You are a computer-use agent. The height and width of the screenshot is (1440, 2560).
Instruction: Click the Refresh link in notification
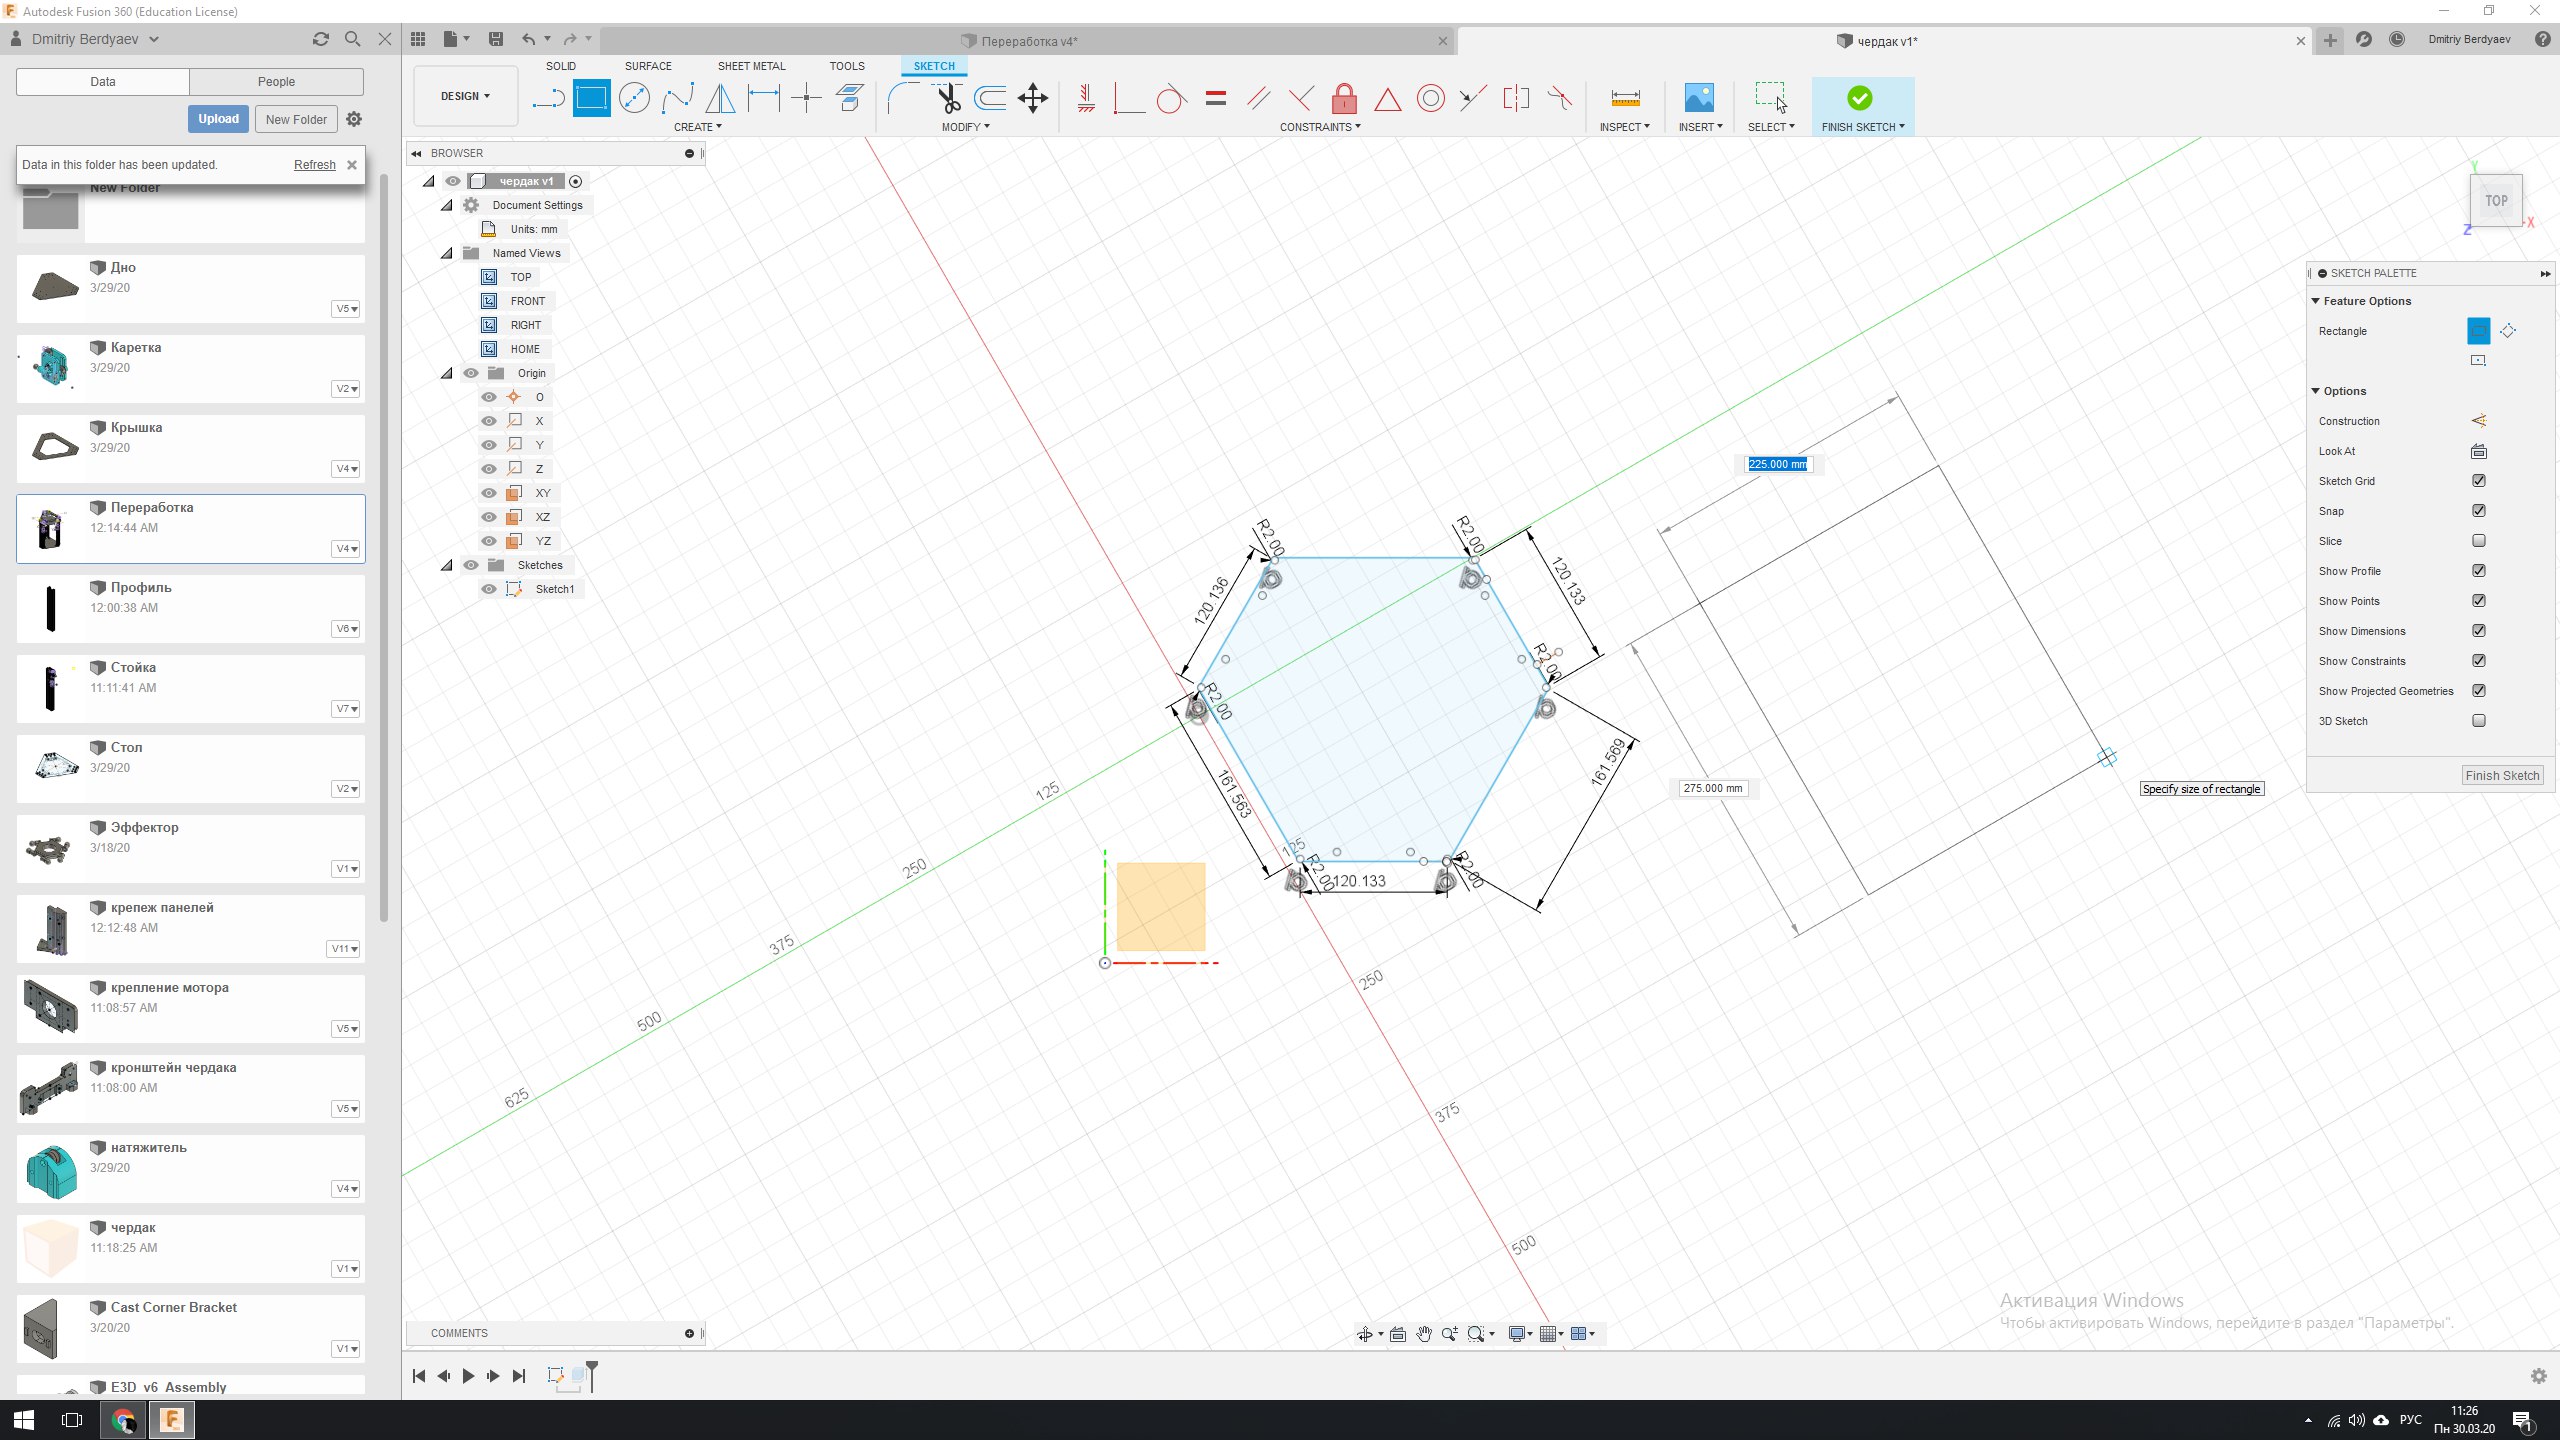click(x=314, y=165)
